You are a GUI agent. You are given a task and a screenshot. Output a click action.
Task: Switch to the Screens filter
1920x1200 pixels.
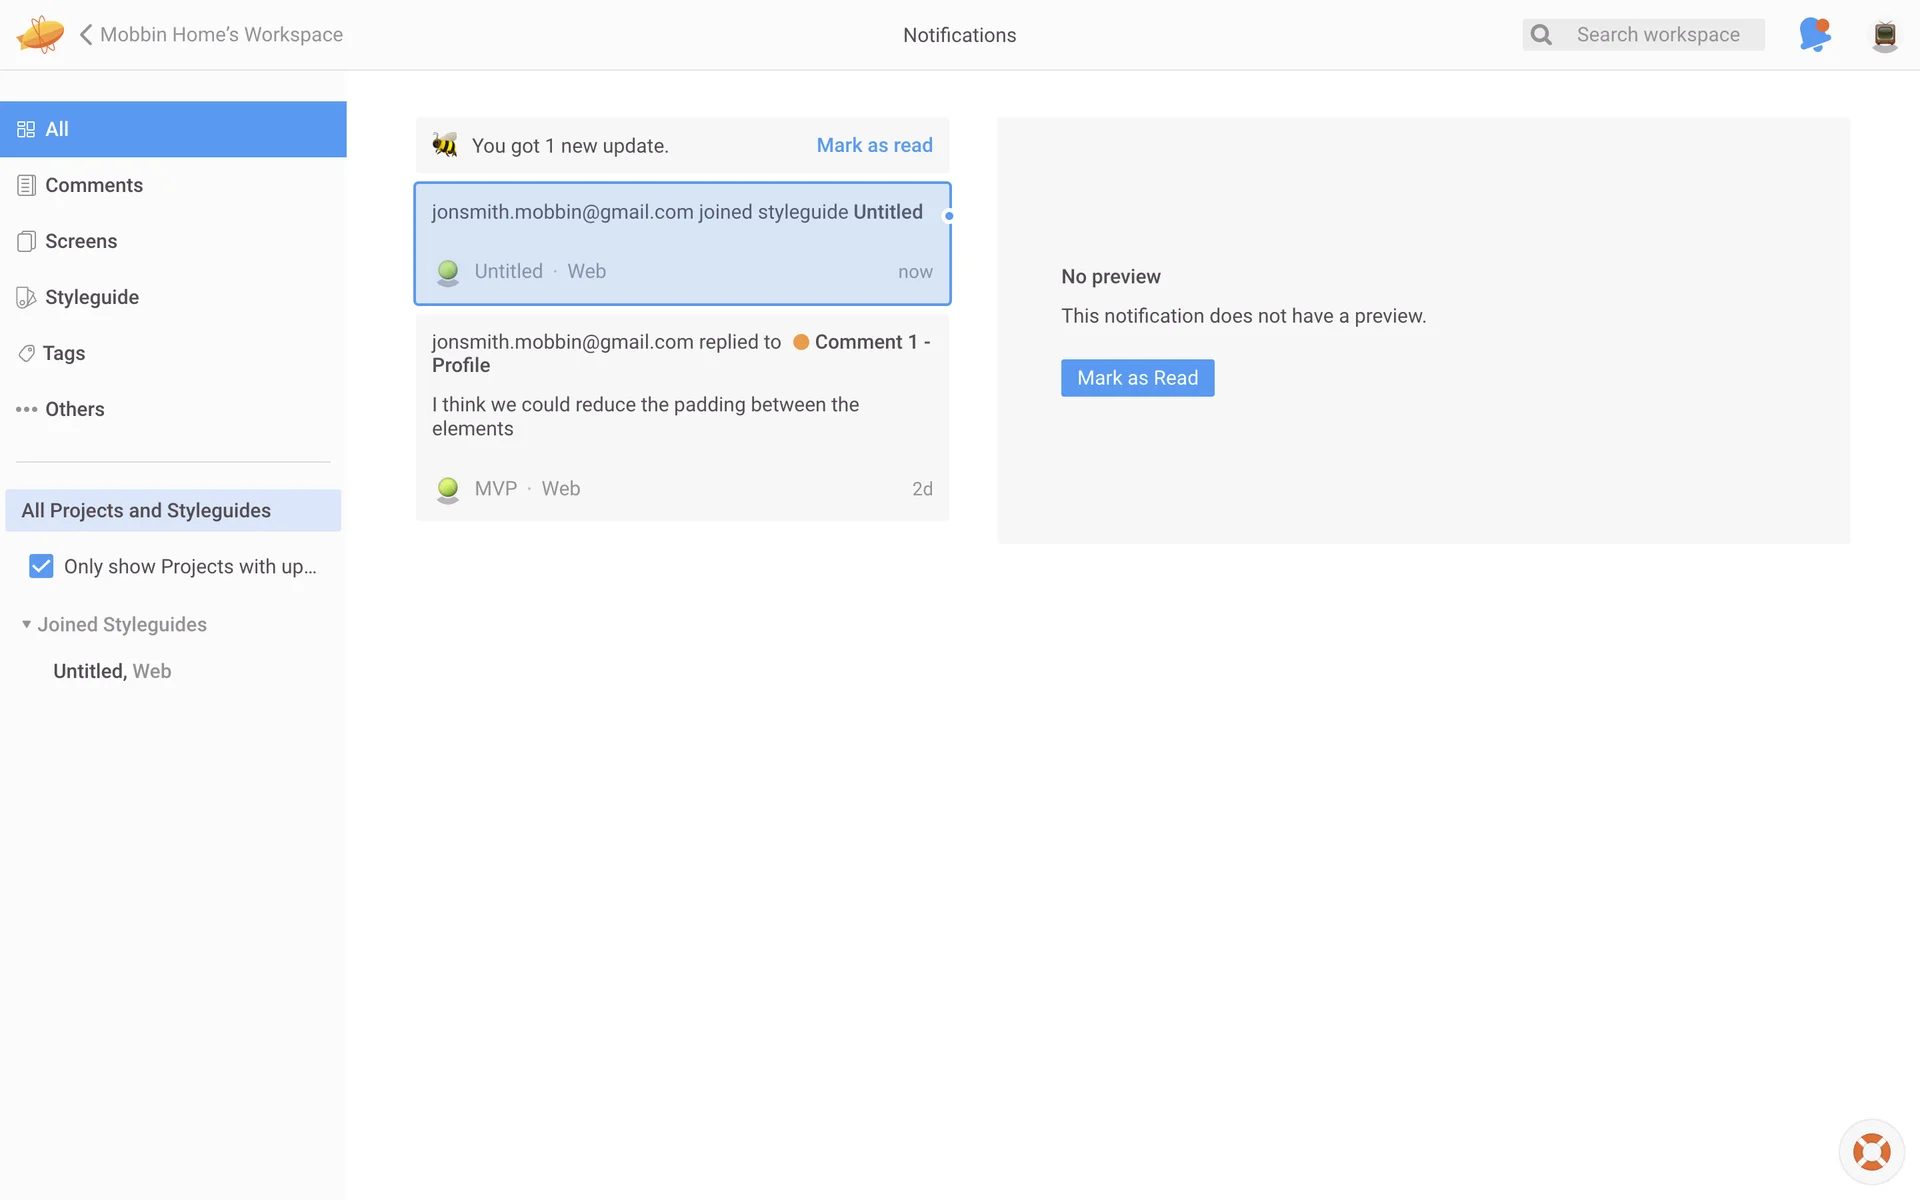(x=80, y=241)
